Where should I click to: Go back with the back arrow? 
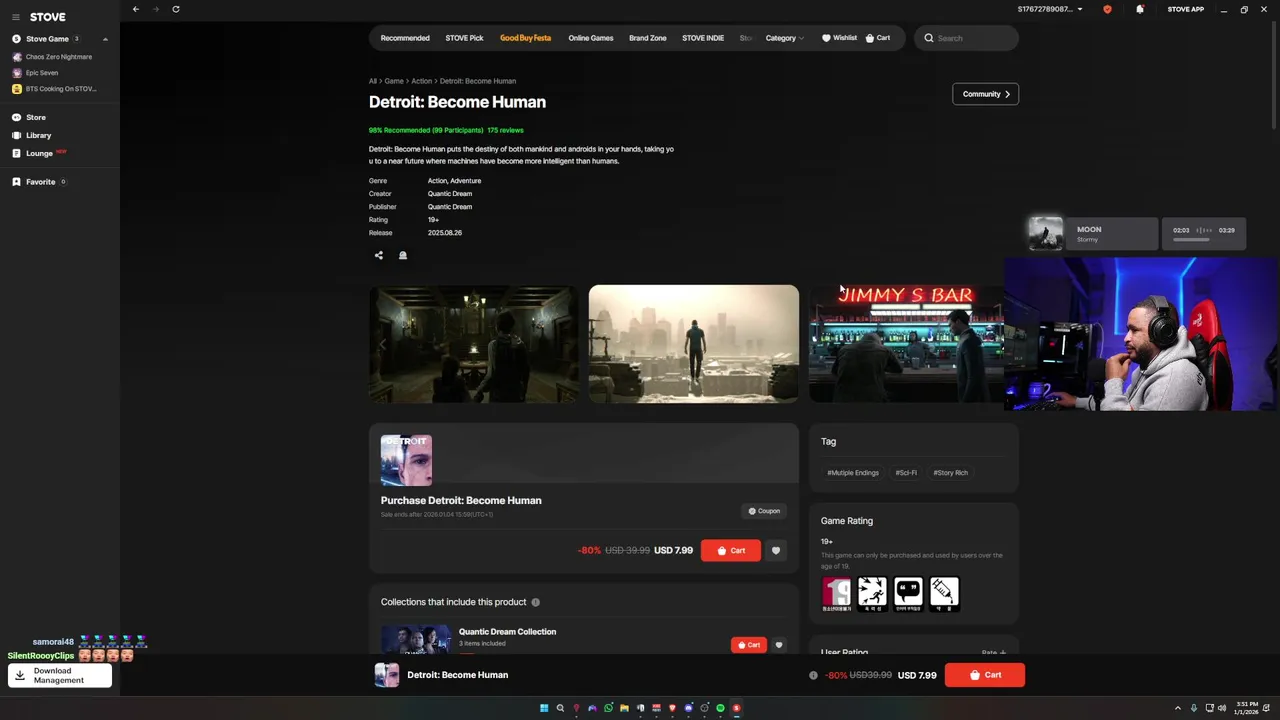coord(136,9)
